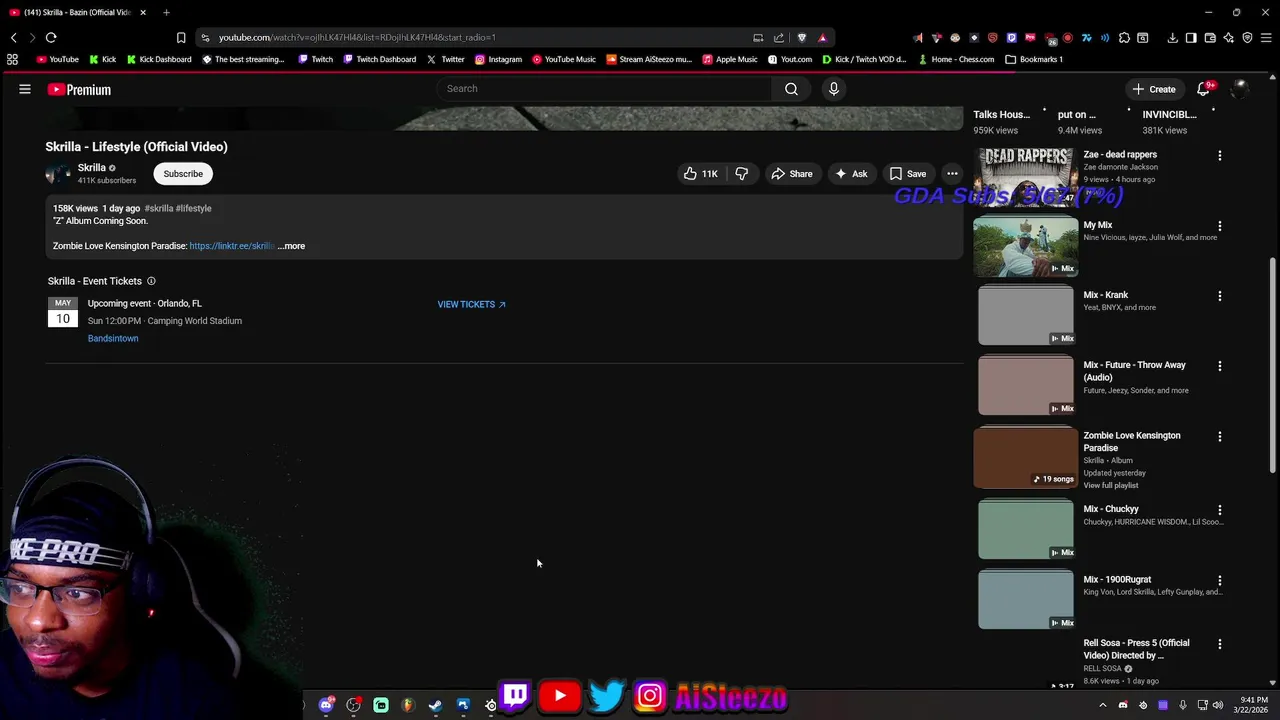Click the Brave Rewards triangle icon

tap(823, 38)
